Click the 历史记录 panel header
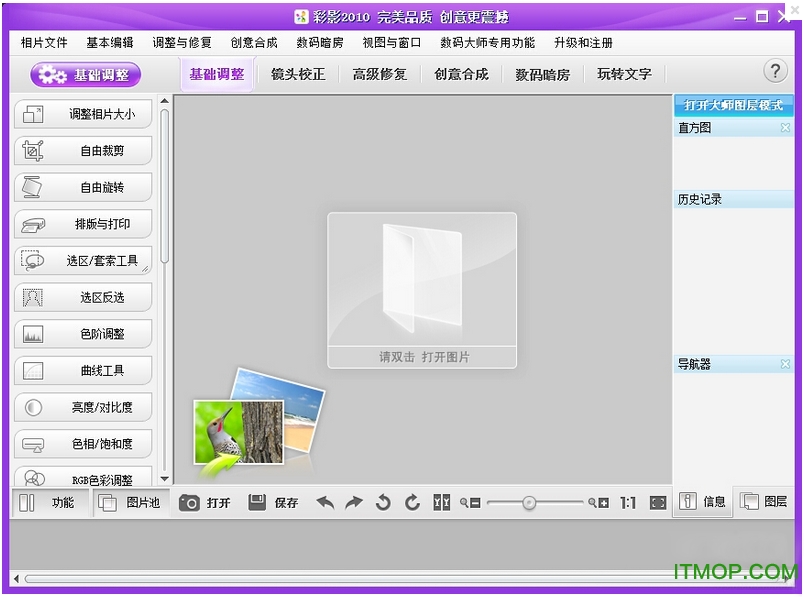The width and height of the screenshot is (804, 597). coord(733,200)
